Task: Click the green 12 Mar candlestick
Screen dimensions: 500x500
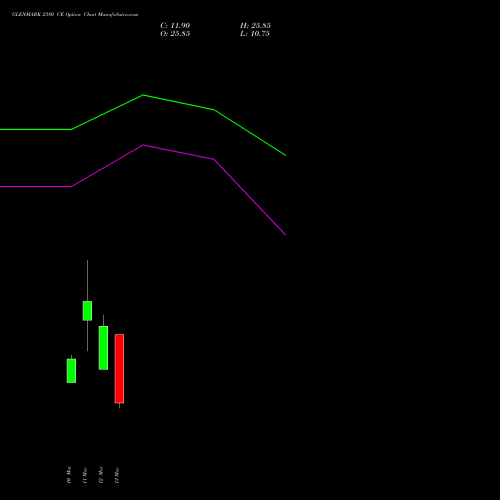Action: [x=103, y=348]
